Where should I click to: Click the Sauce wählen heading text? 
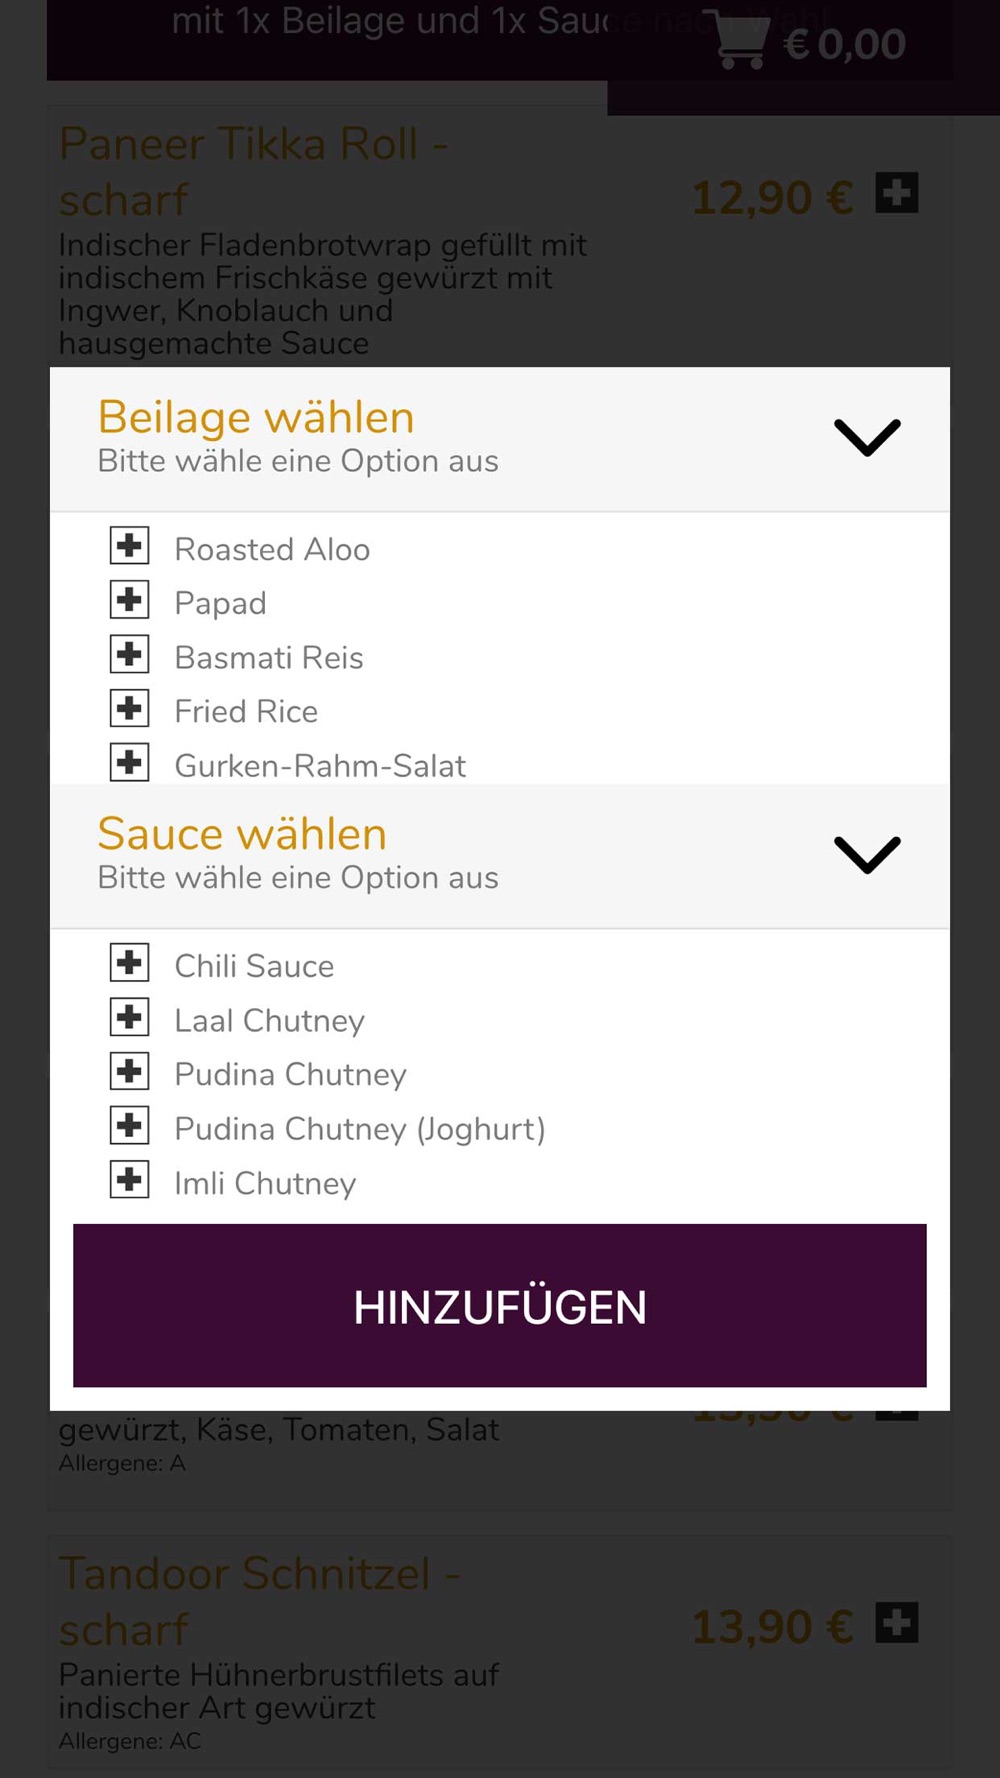click(242, 834)
